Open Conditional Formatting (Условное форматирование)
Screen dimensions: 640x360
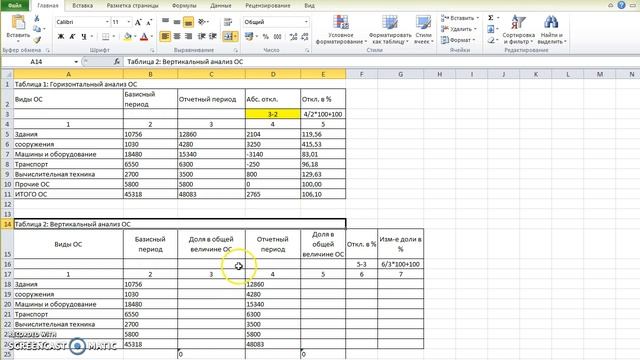click(340, 30)
